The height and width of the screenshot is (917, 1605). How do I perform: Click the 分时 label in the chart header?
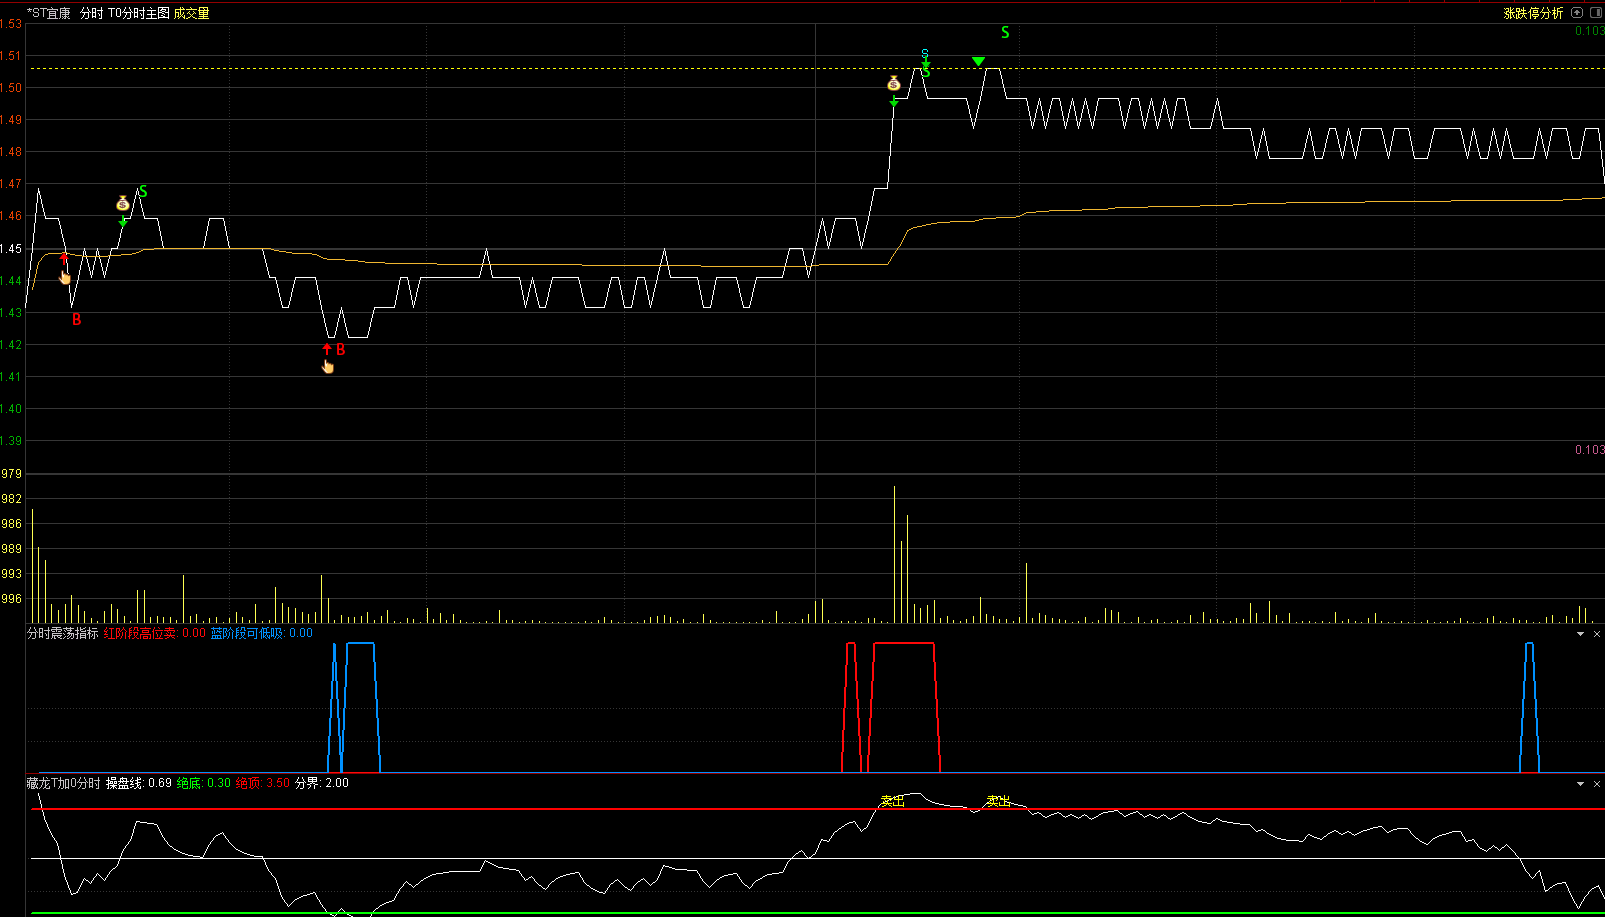tap(91, 13)
